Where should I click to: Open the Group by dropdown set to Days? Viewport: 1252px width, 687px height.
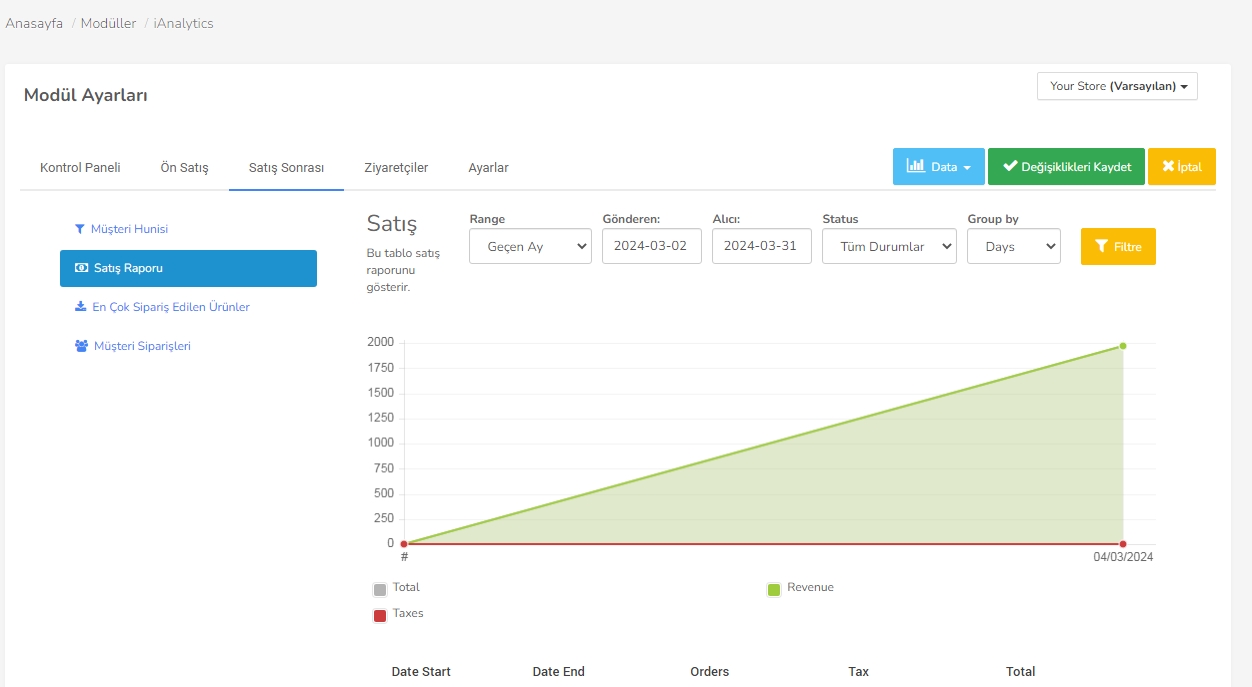click(x=1013, y=246)
